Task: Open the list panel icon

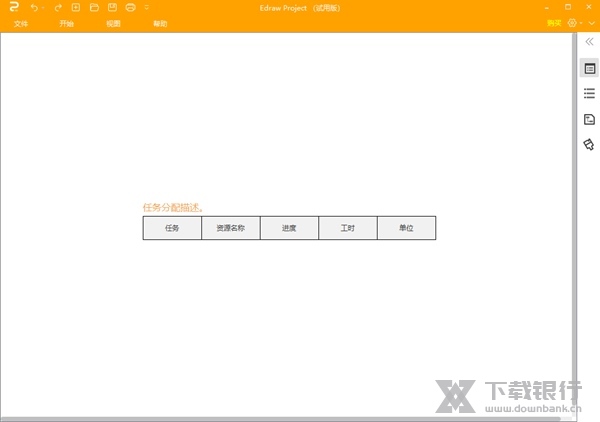Action: click(x=589, y=93)
